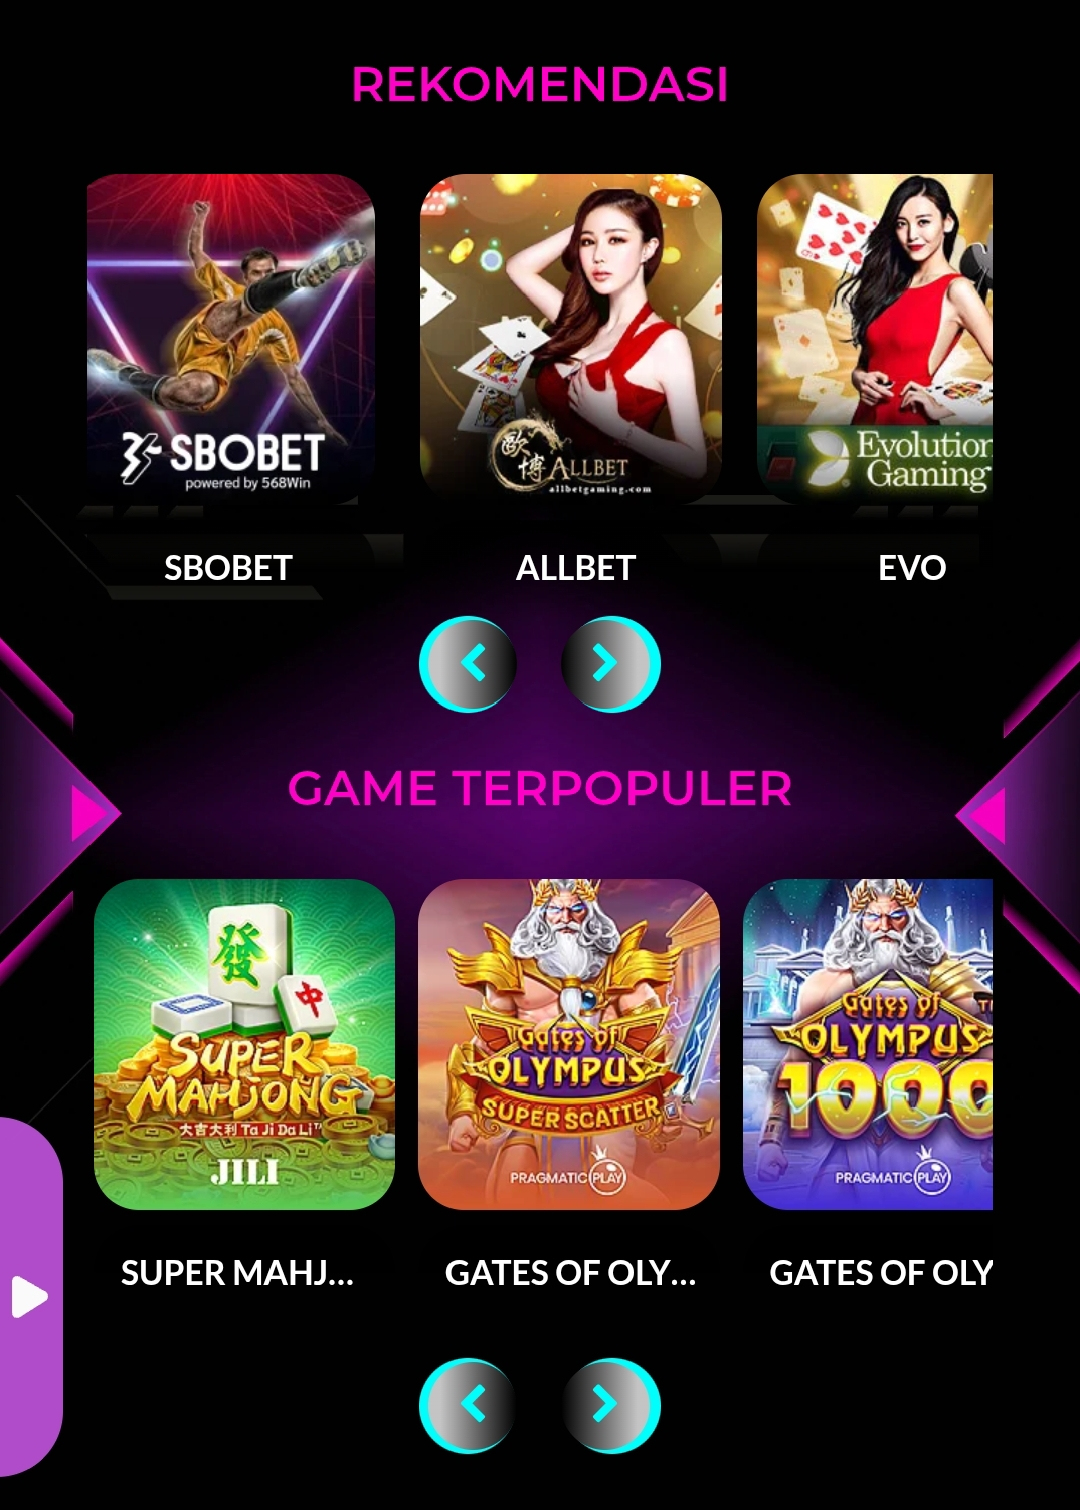Launch the Super Mahjong JILI game tile
This screenshot has height=1510, width=1080.
[244, 1044]
